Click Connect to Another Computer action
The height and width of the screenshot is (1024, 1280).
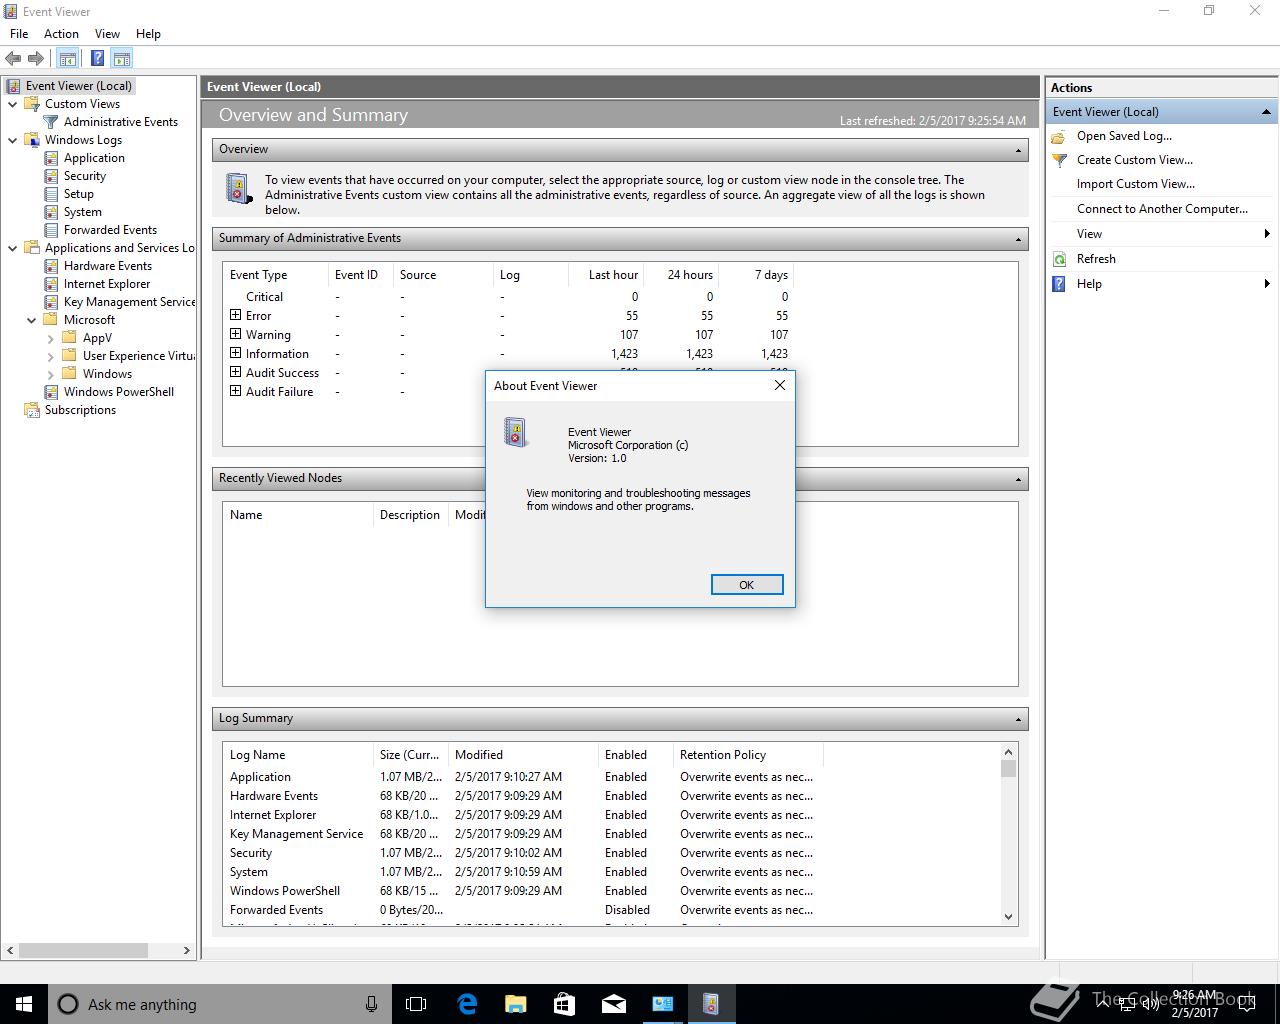coord(1162,209)
